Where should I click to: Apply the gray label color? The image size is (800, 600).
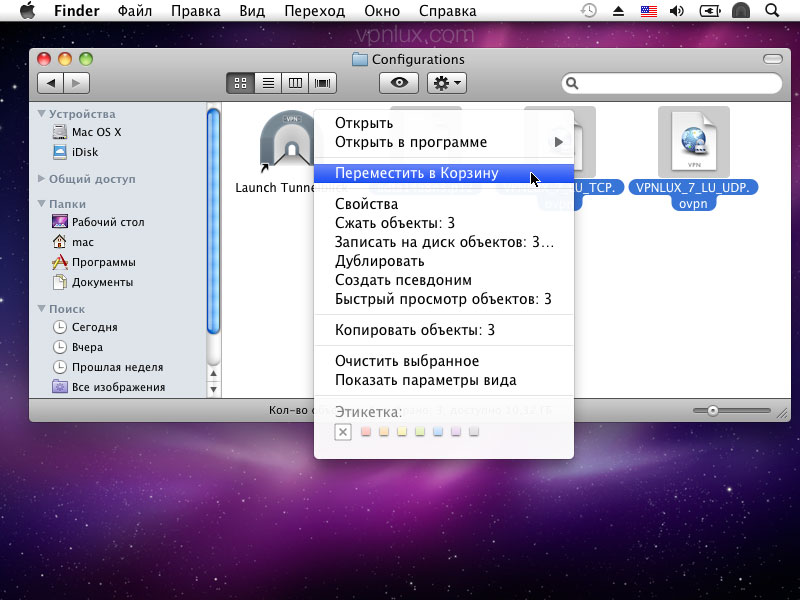(474, 432)
